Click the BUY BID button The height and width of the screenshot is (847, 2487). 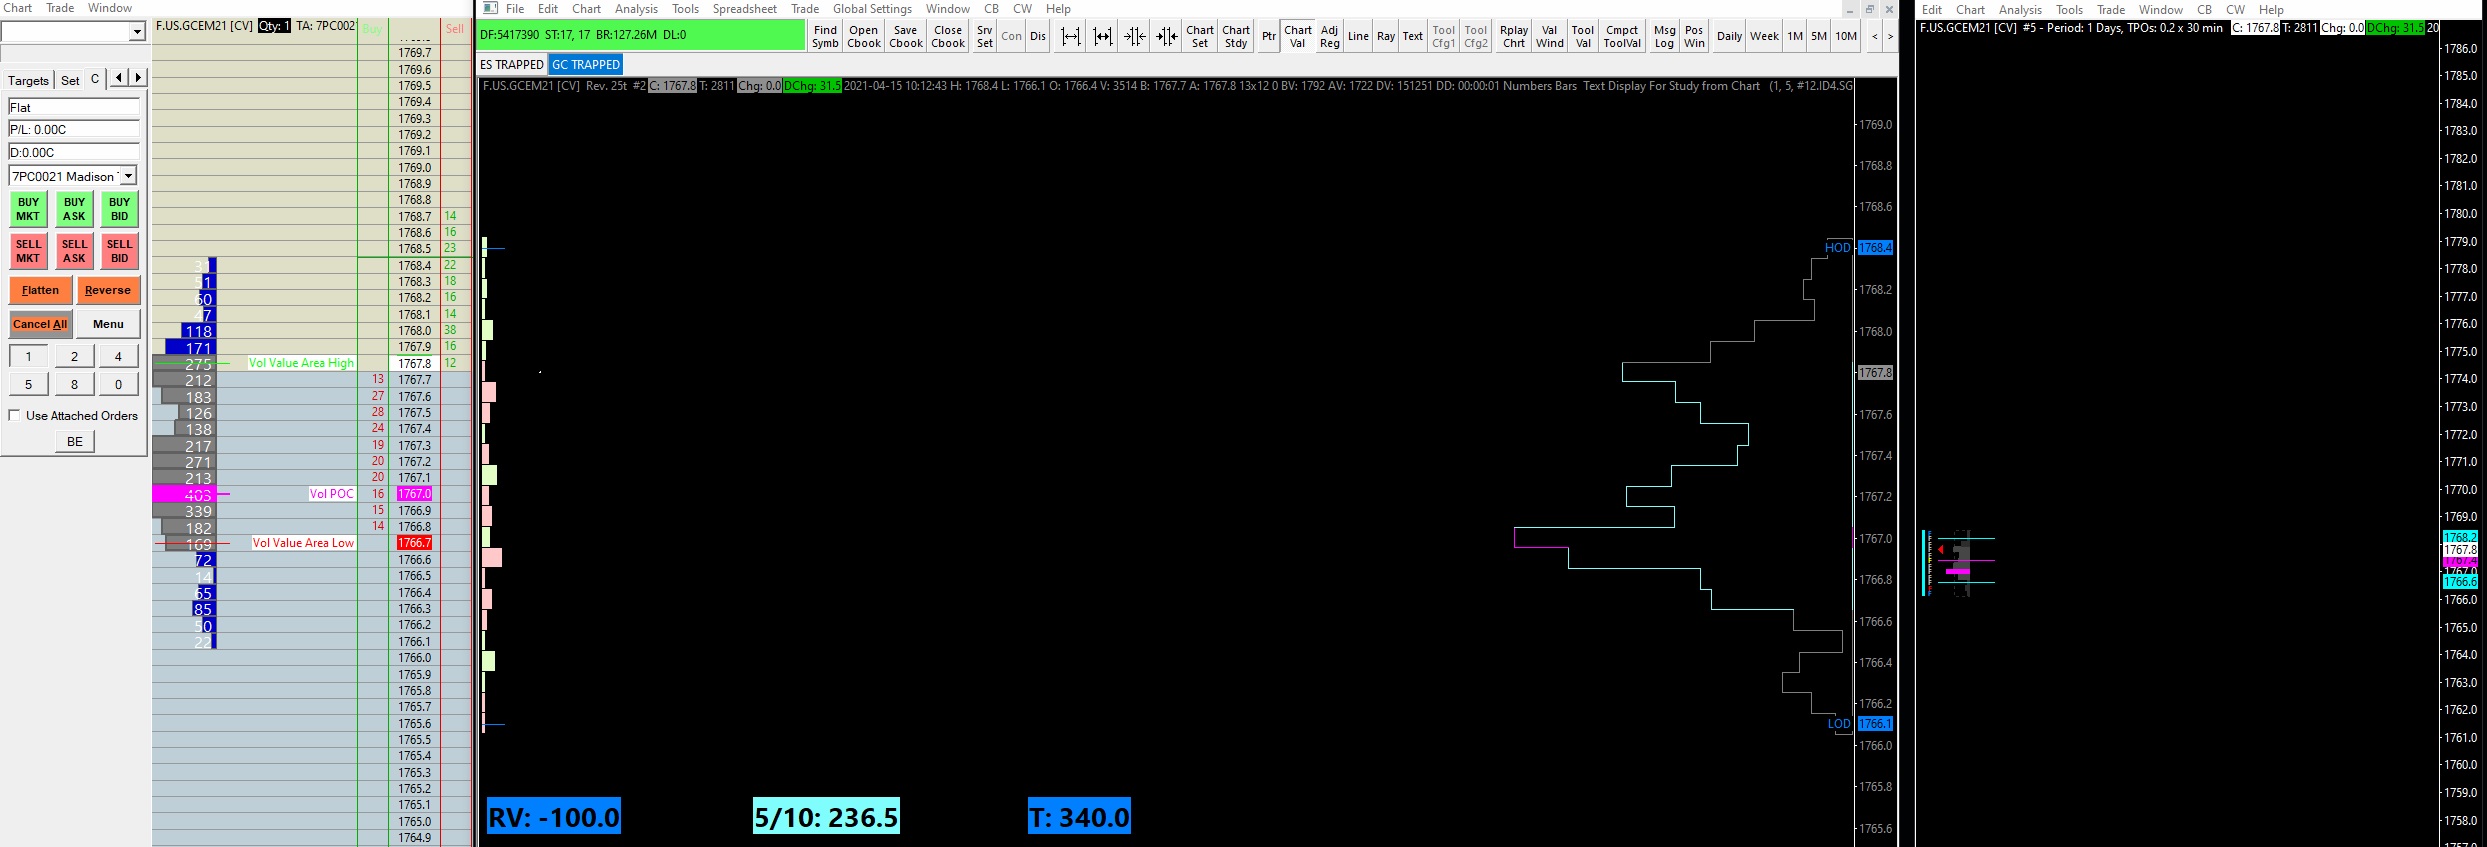click(x=120, y=209)
